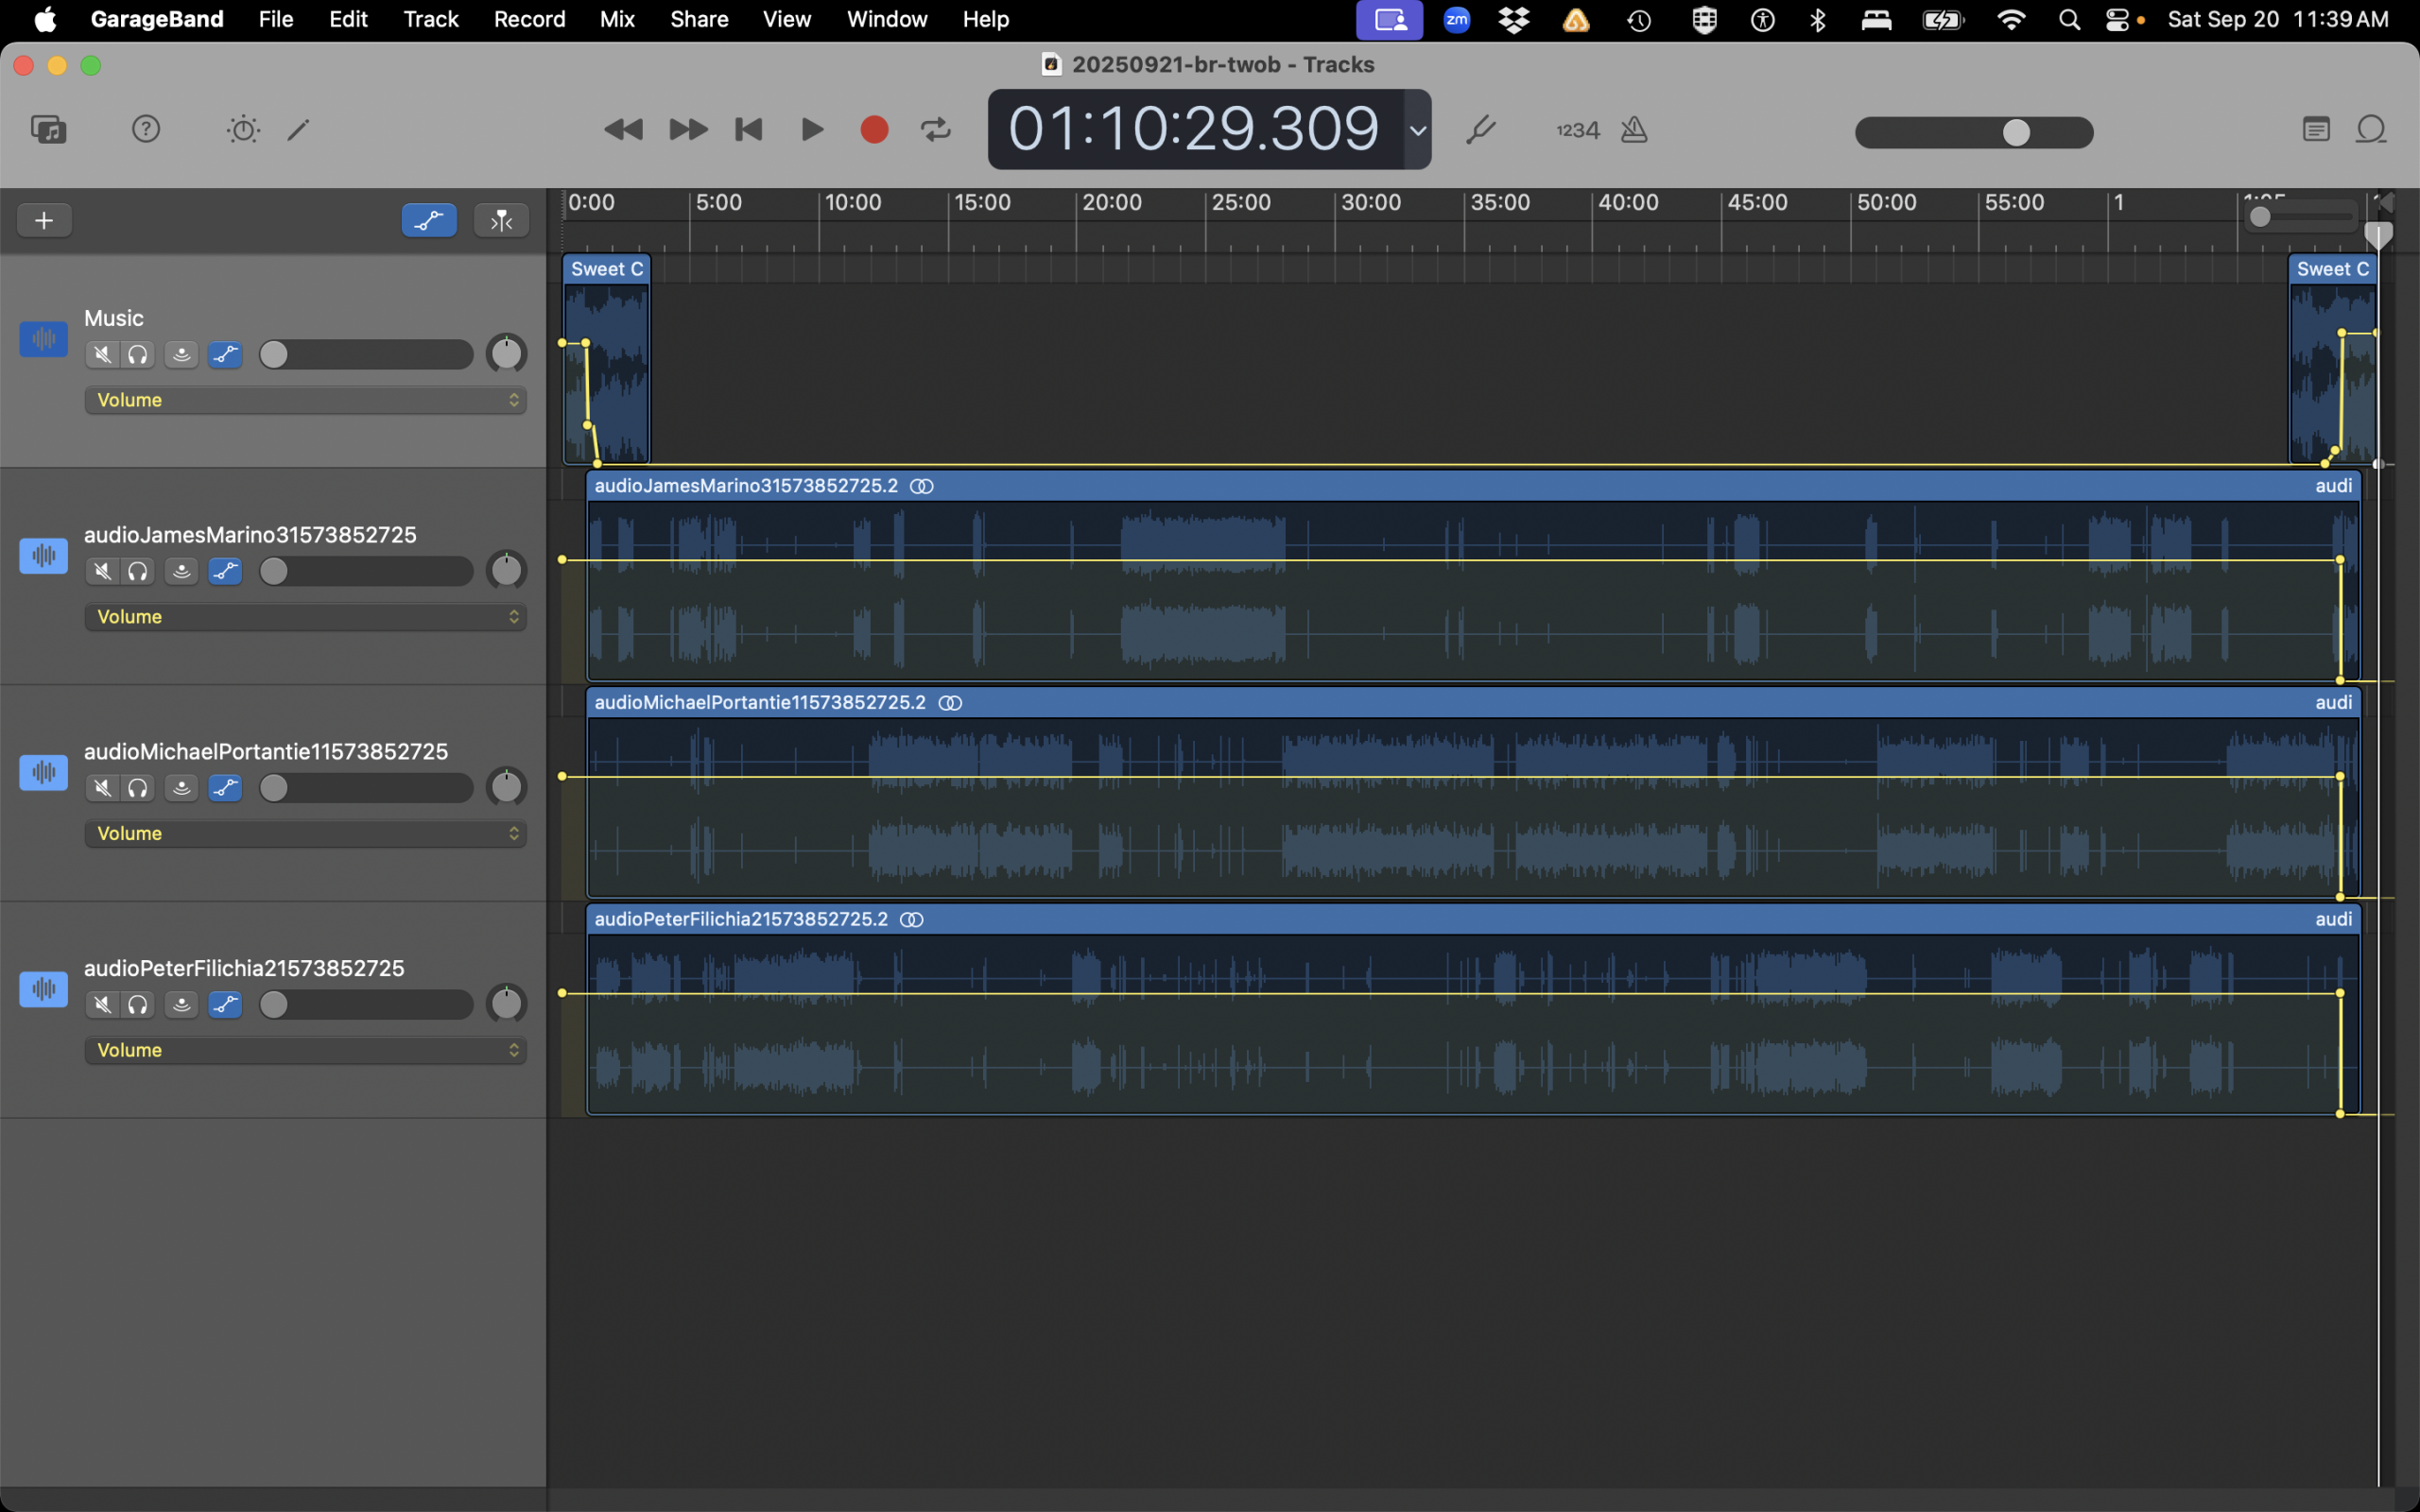This screenshot has height=1512, width=2420.
Task: Enable input monitoring on Music track
Action: 181,355
